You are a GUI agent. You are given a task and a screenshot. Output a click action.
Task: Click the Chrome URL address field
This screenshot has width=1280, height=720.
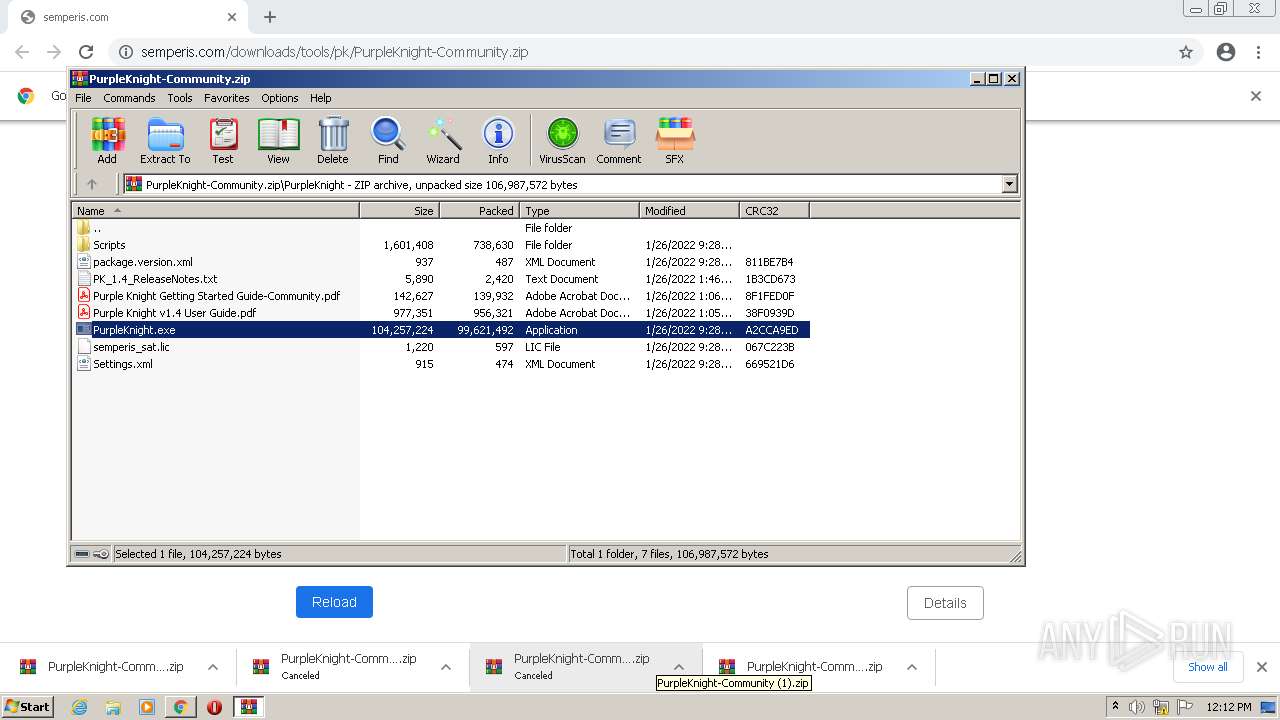[x=640, y=52]
